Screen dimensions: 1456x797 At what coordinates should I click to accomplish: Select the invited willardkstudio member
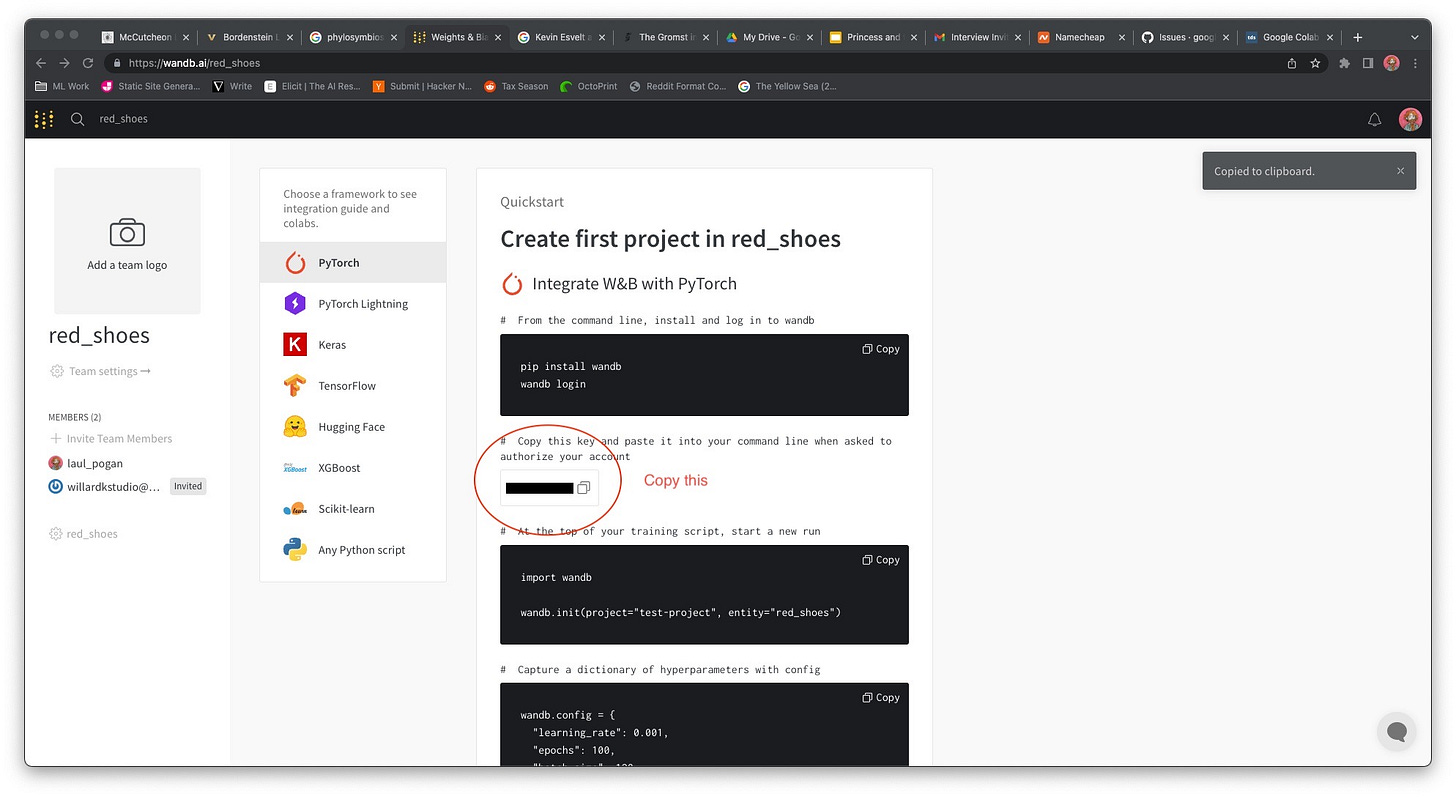pyautogui.click(x=104, y=486)
